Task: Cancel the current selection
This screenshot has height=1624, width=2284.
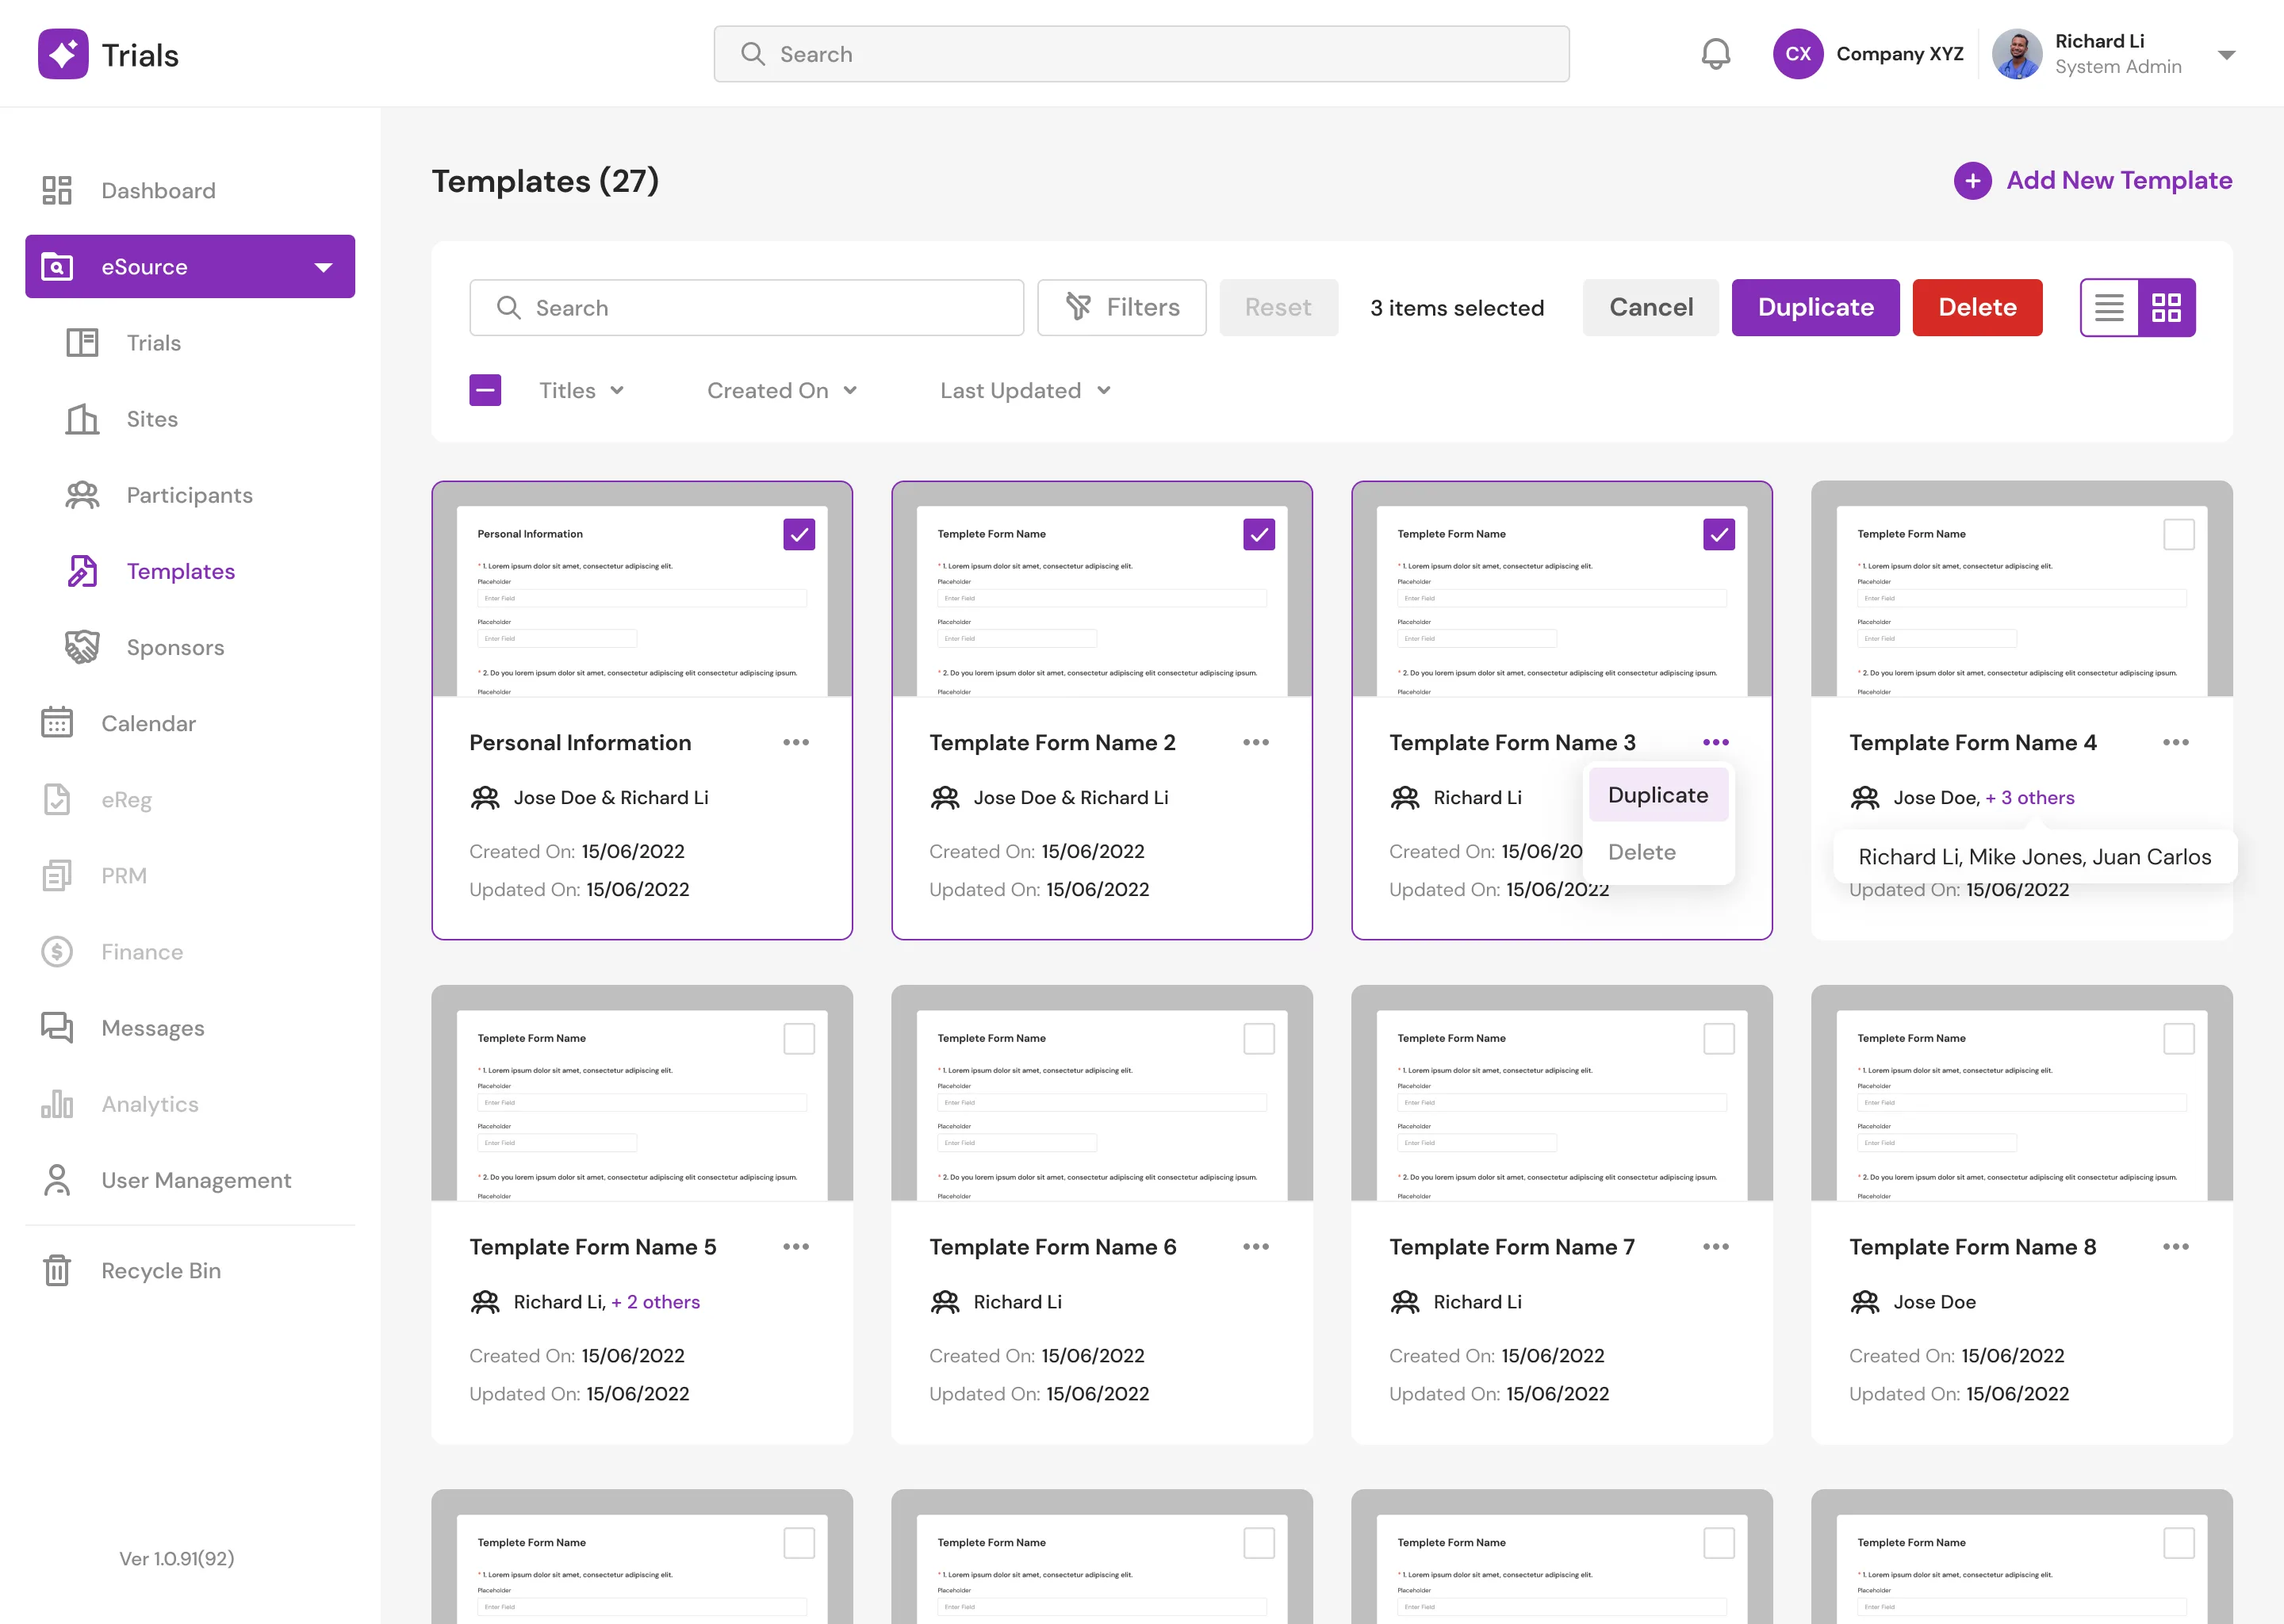Action: (x=1650, y=307)
